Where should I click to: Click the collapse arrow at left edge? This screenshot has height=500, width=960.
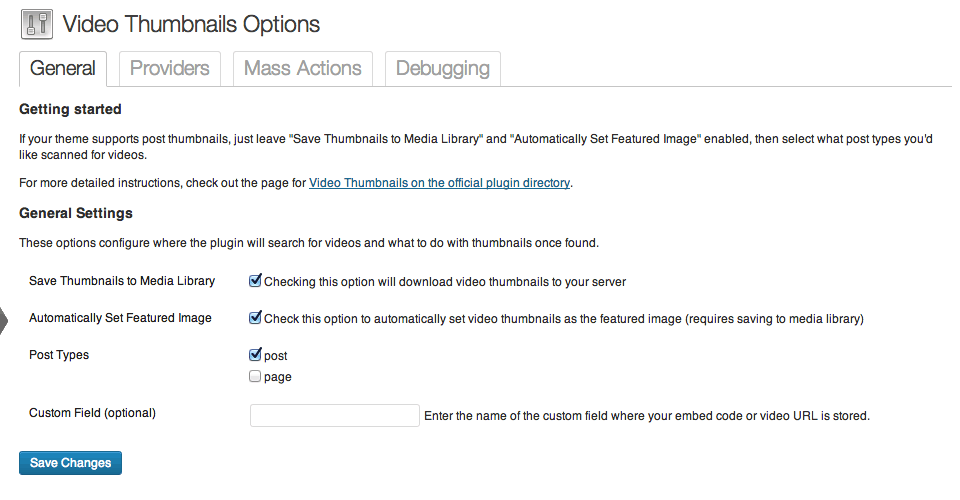[x=4, y=321]
